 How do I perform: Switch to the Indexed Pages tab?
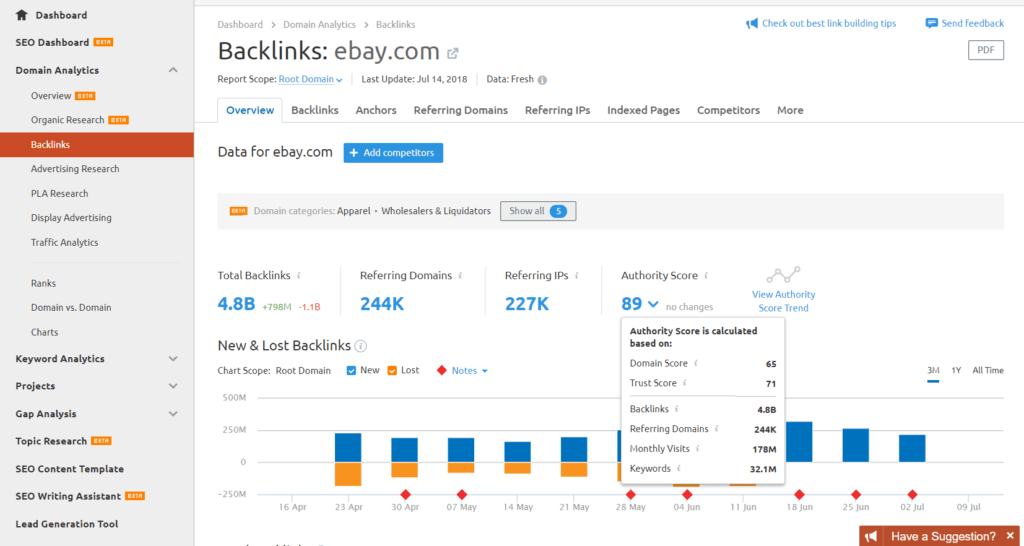(x=643, y=110)
